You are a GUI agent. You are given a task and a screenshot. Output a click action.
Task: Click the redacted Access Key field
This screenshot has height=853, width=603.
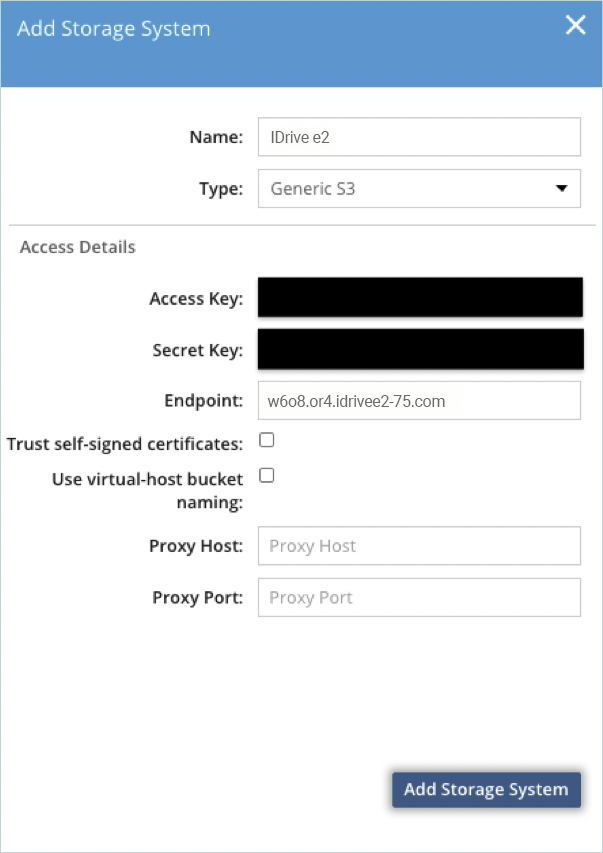pos(420,298)
